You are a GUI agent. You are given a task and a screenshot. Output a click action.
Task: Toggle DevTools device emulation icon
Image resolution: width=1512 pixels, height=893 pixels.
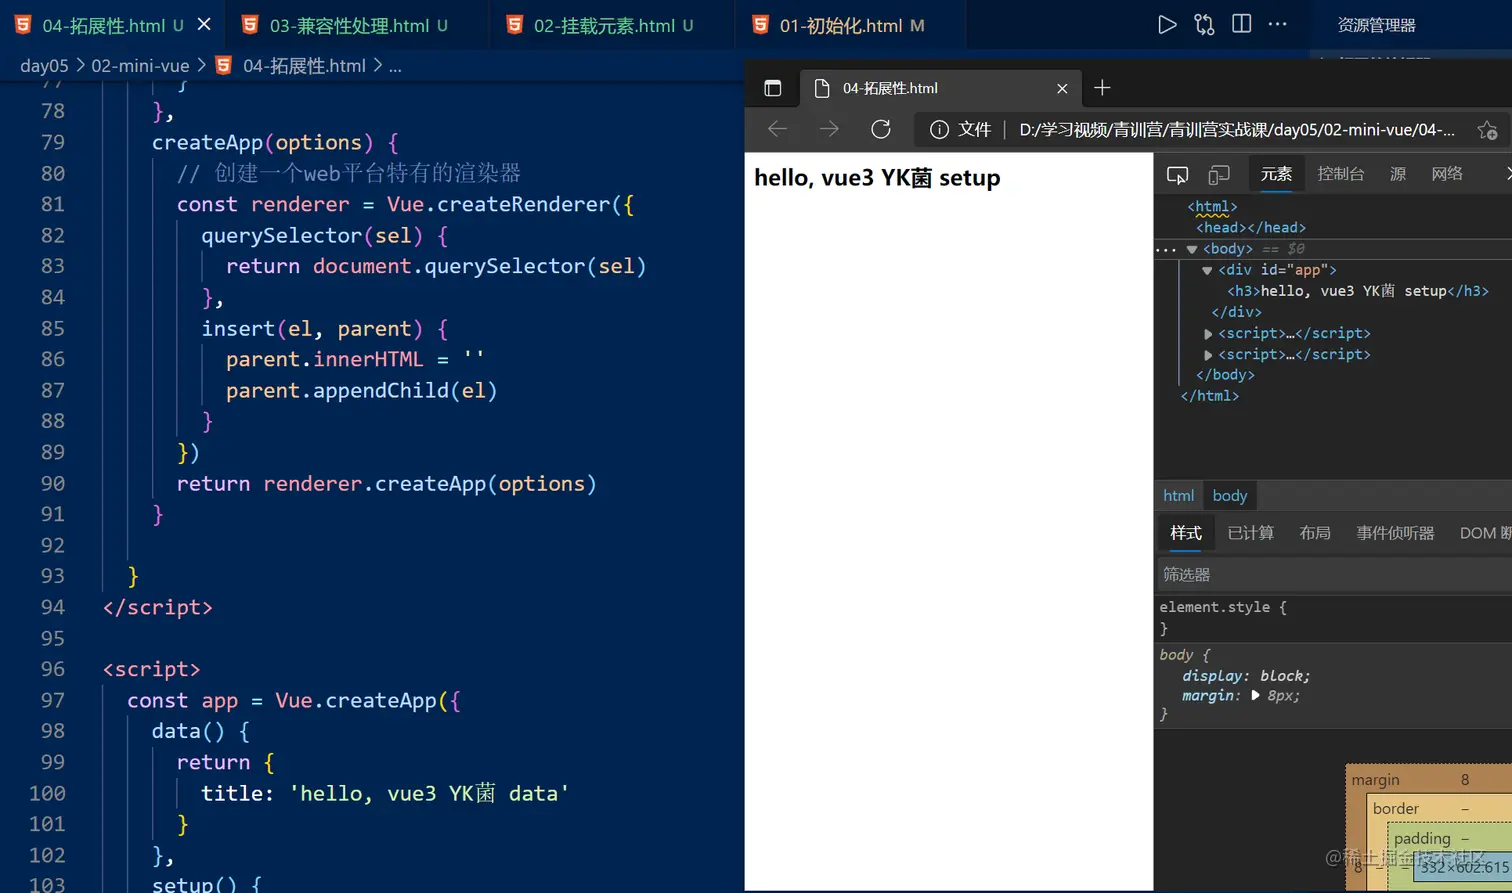click(1218, 175)
